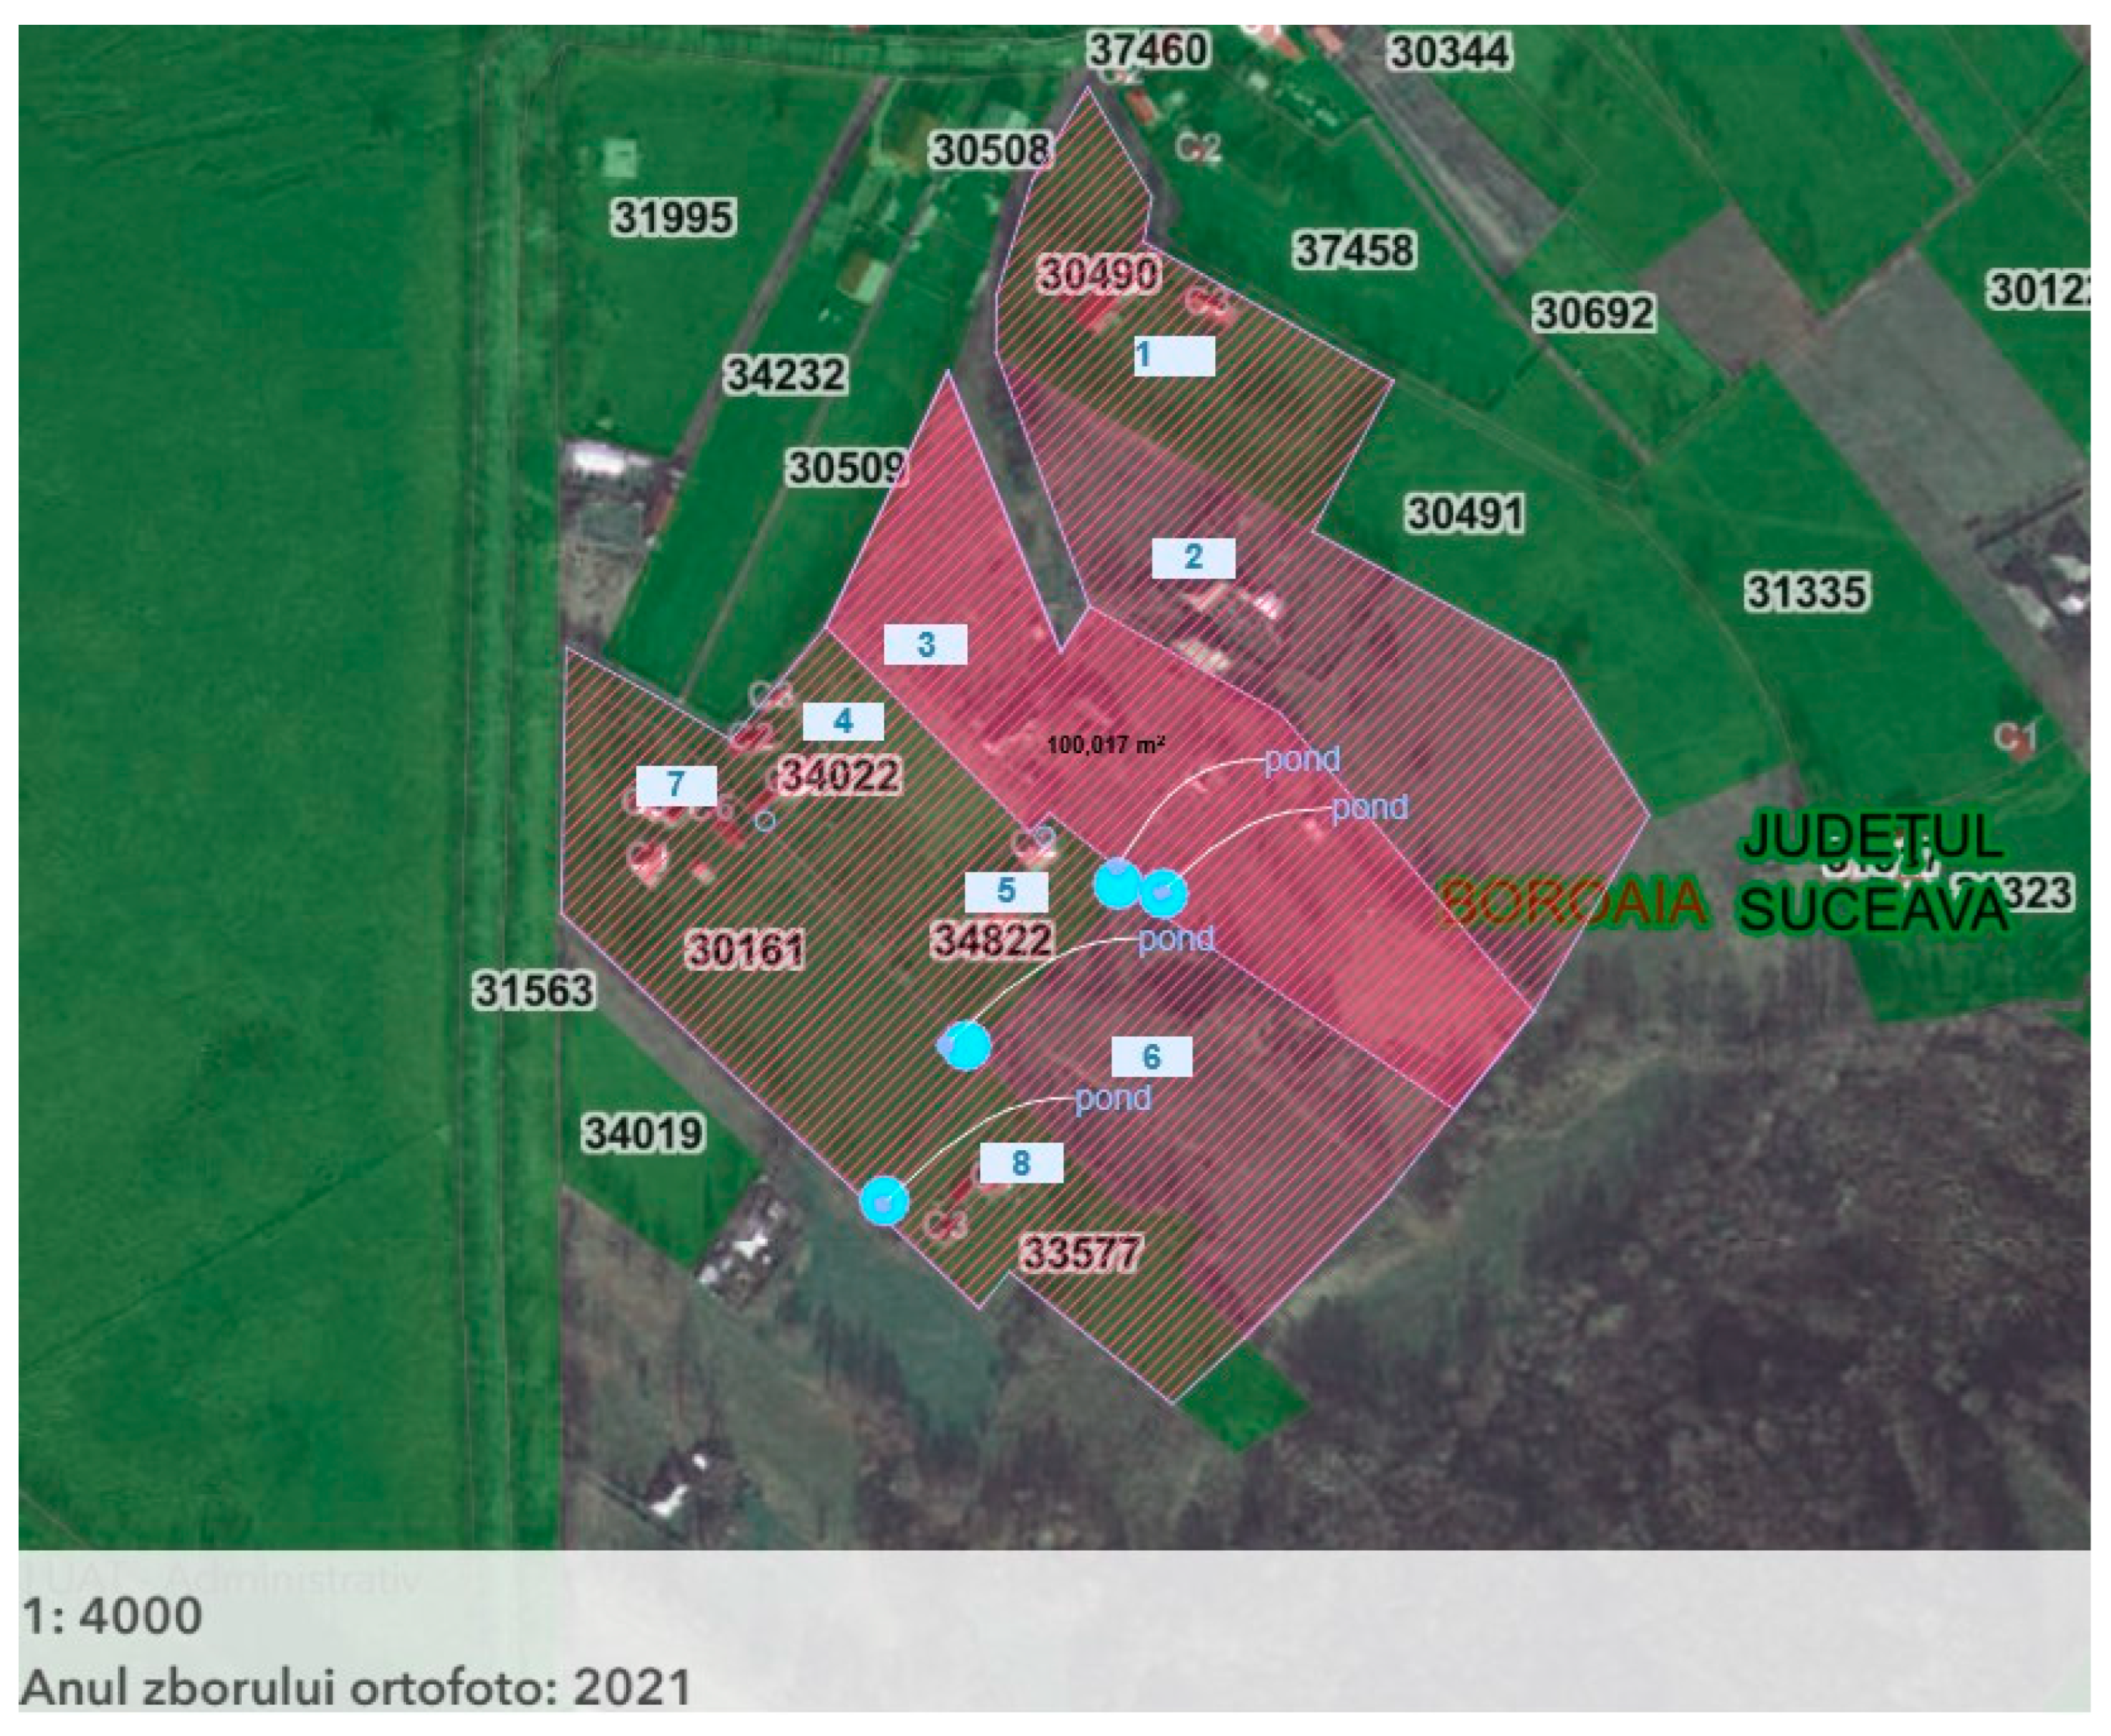Screen dimensions: 2111x1736
Task: Select zone label number 2
Action: (1193, 558)
